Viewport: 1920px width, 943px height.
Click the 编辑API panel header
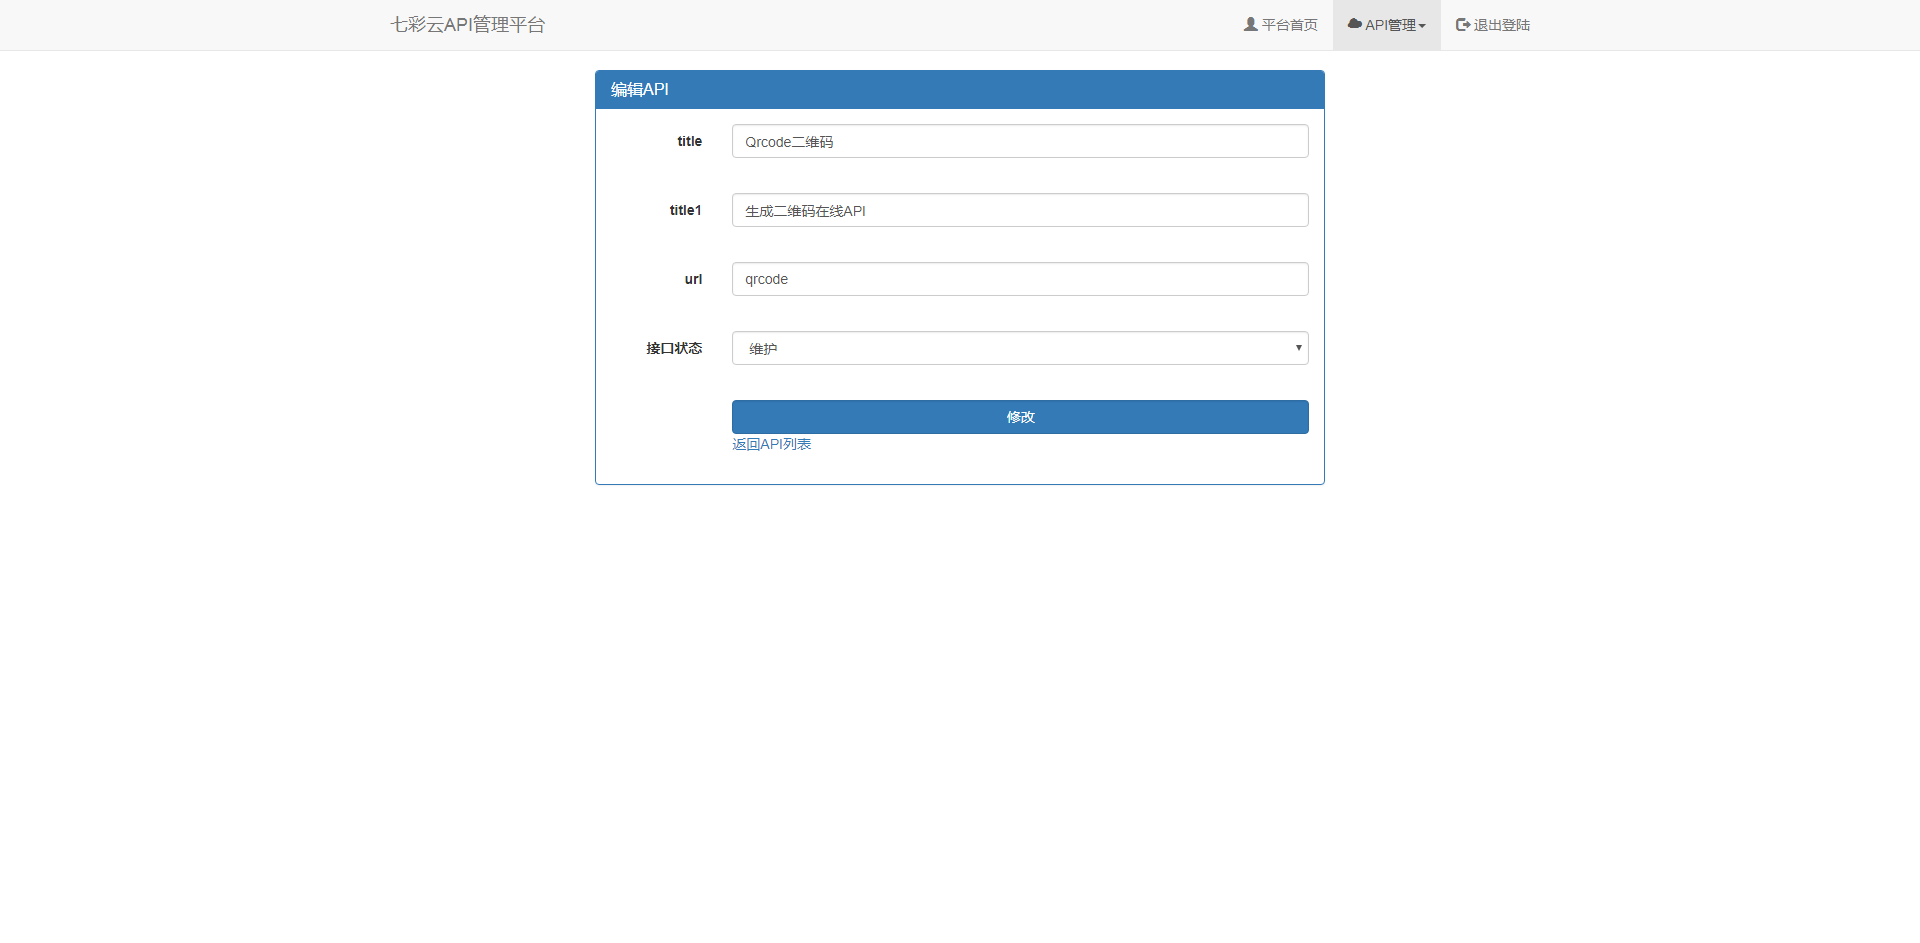coord(639,89)
